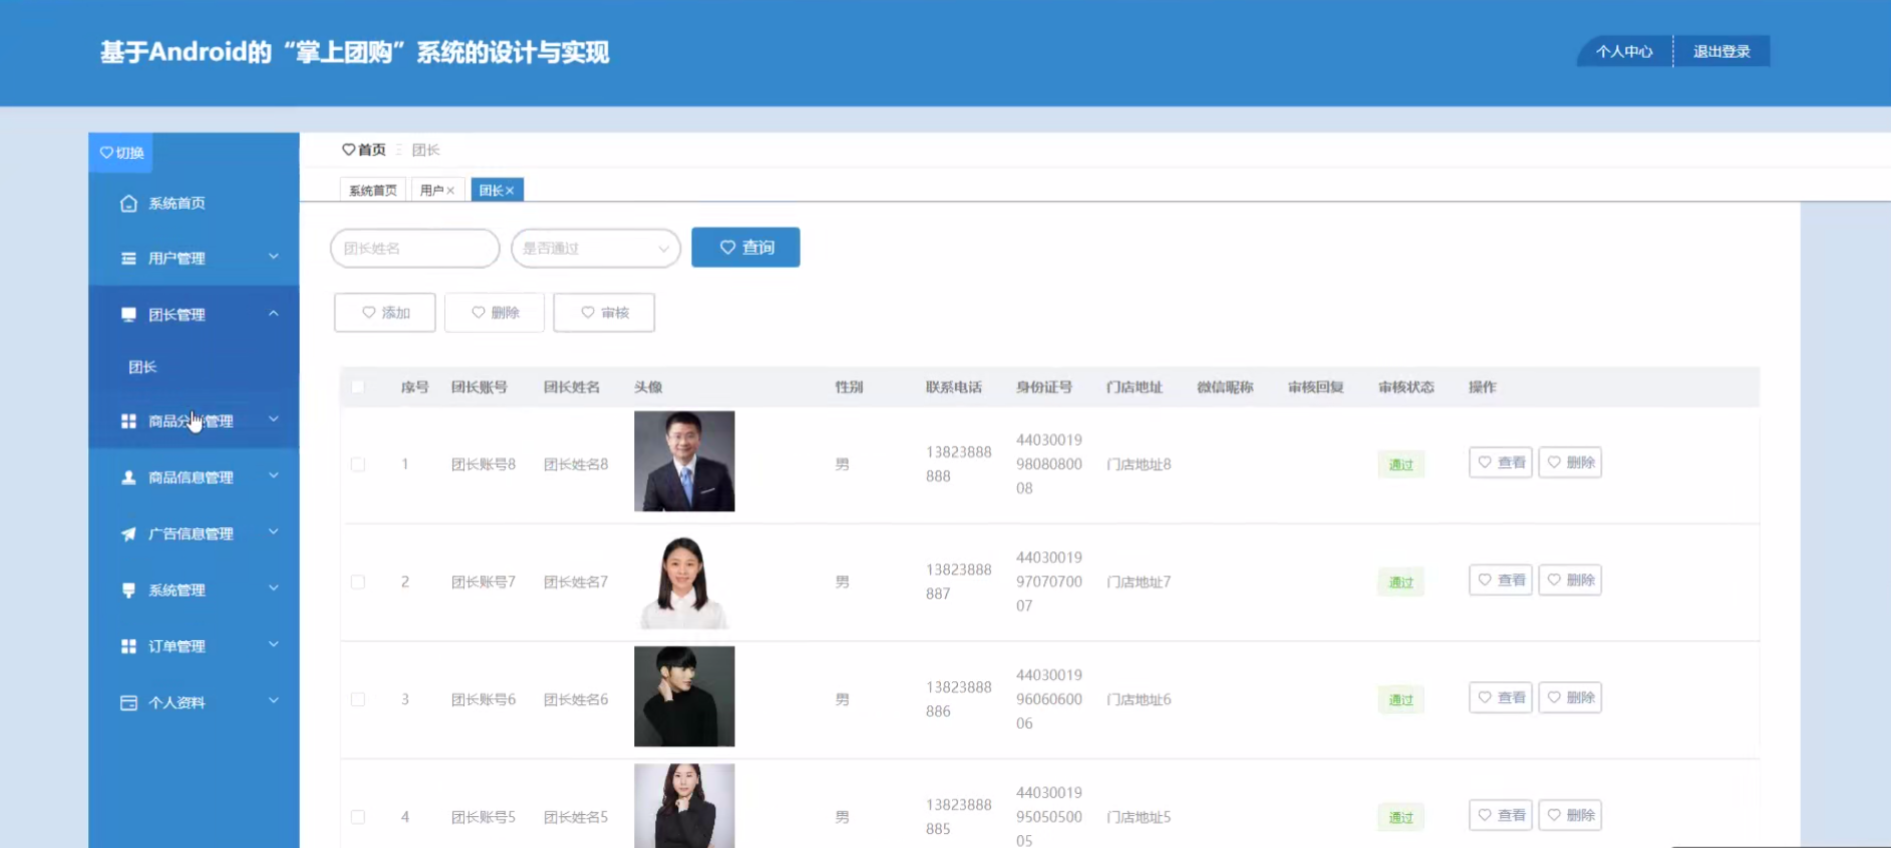
Task: Click the 商品分类管理 grid icon
Action: [x=128, y=421]
